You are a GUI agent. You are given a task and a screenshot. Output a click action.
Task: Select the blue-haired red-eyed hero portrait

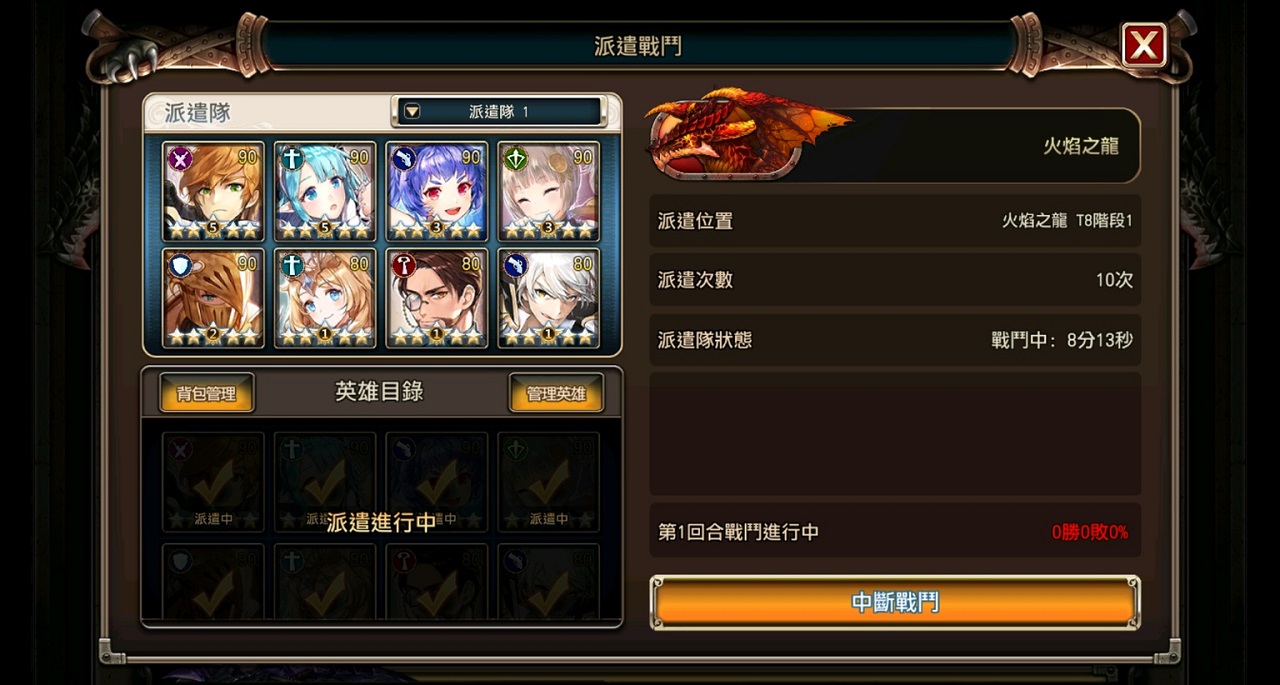tap(437, 191)
